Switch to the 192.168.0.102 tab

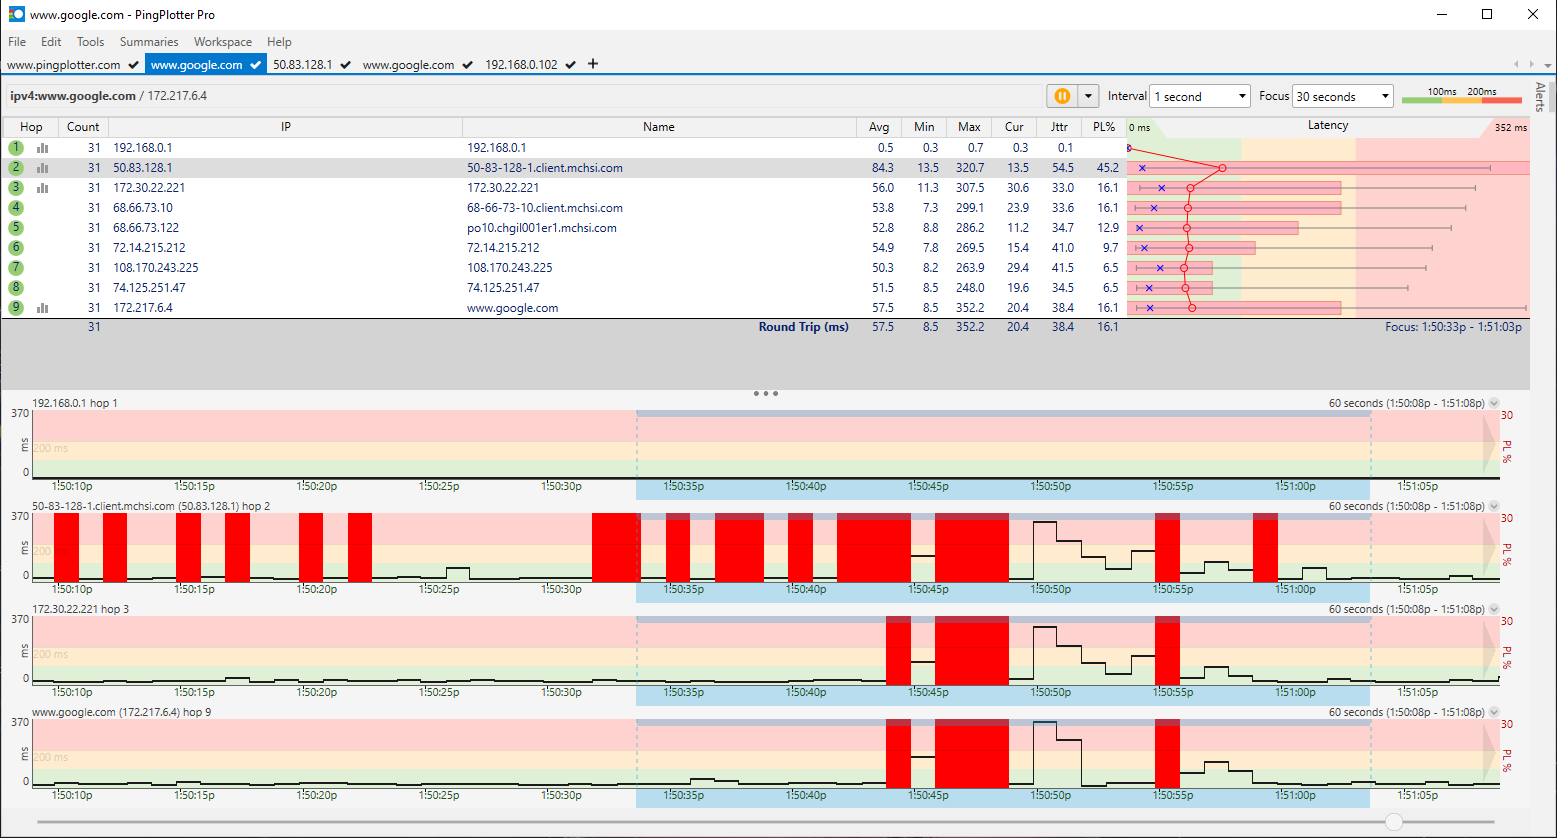[521, 64]
